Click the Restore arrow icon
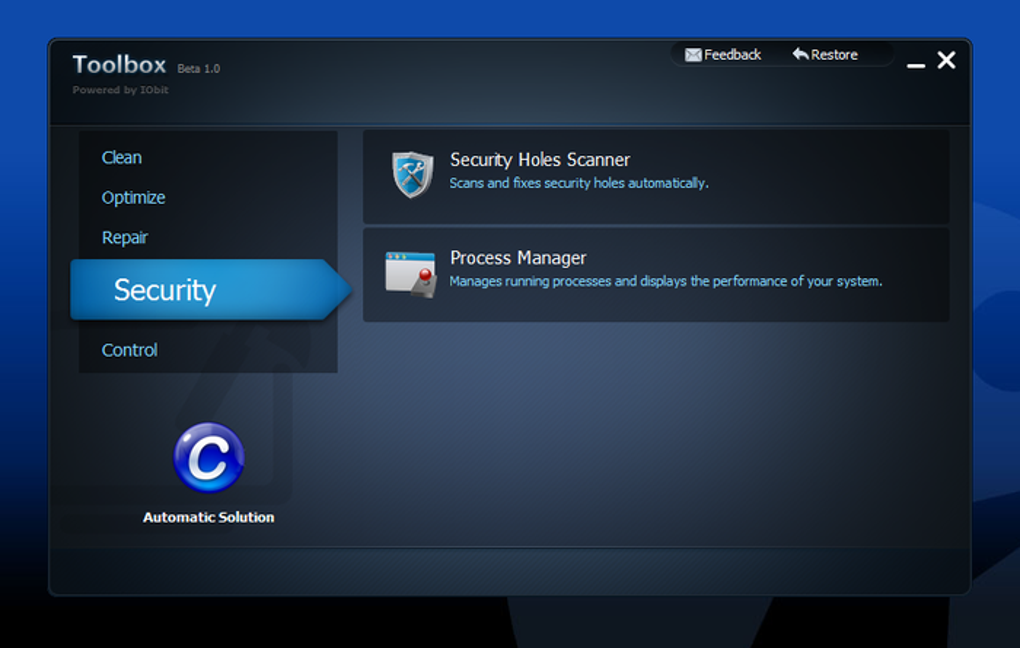1020x648 pixels. (x=800, y=54)
